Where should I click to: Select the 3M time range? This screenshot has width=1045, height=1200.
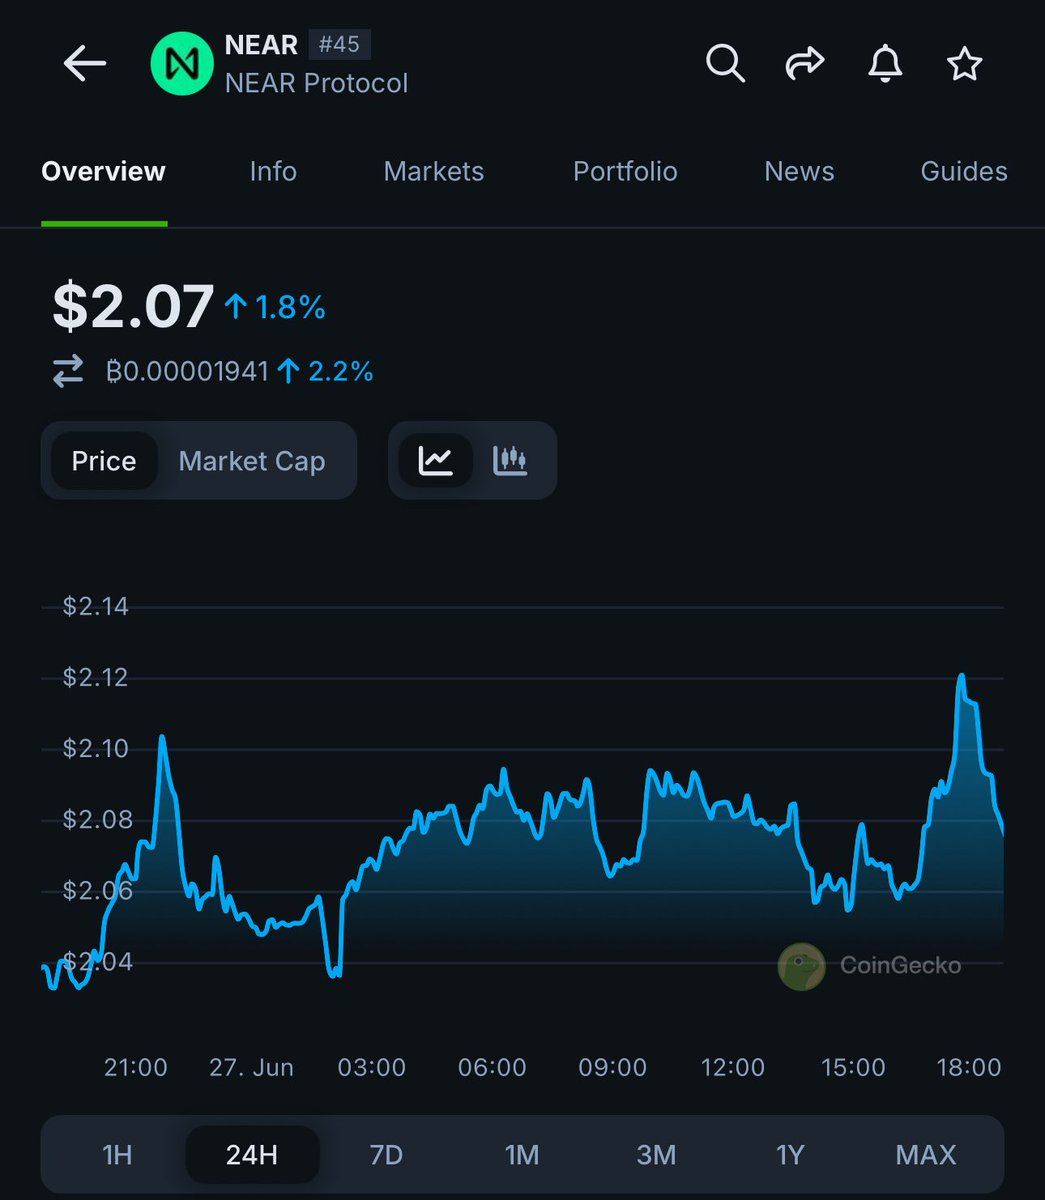pos(656,1155)
